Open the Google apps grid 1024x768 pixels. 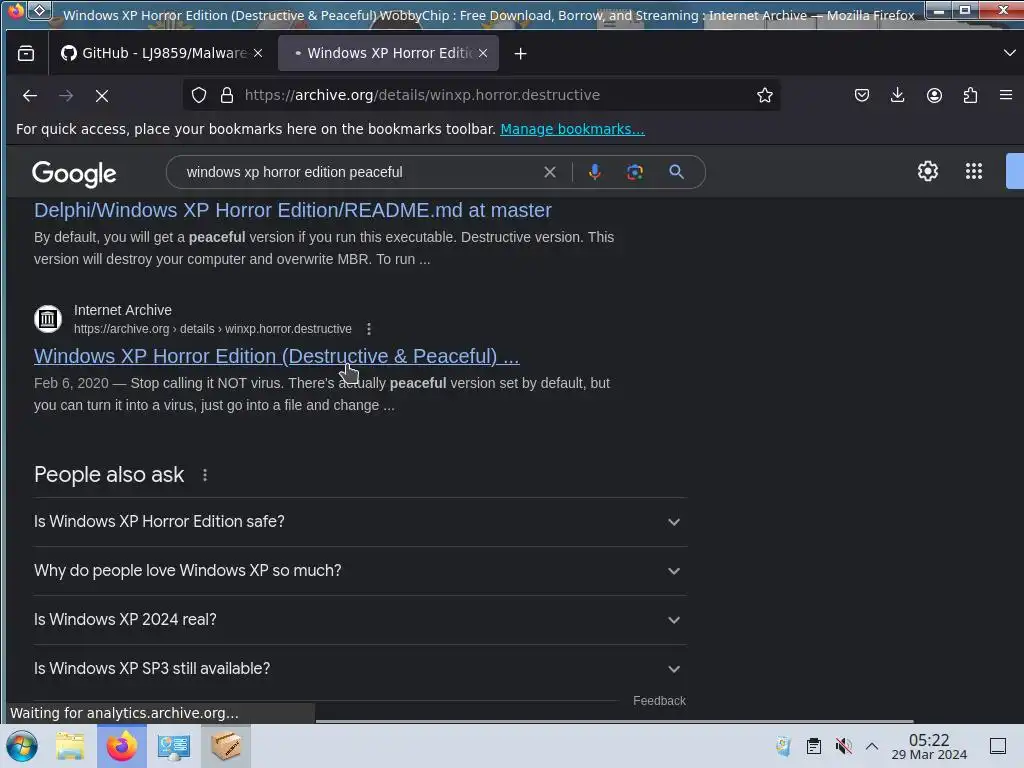(x=974, y=171)
